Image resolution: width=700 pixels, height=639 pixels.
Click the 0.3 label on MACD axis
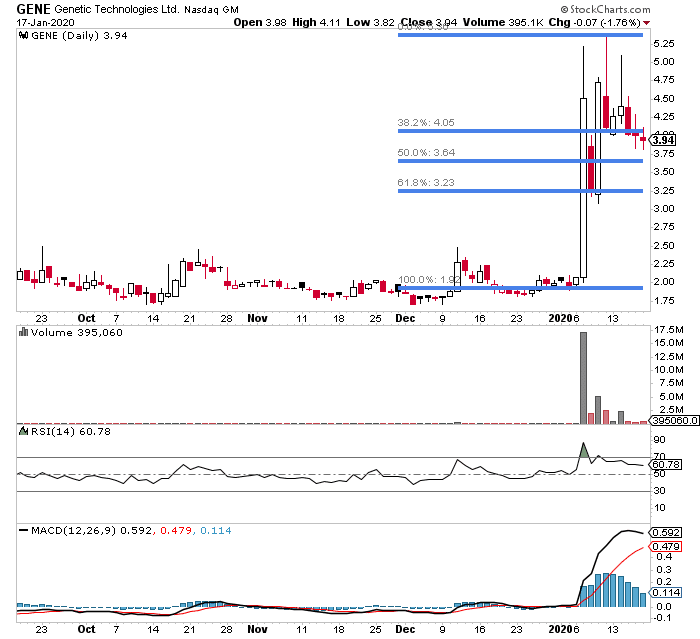664,569
